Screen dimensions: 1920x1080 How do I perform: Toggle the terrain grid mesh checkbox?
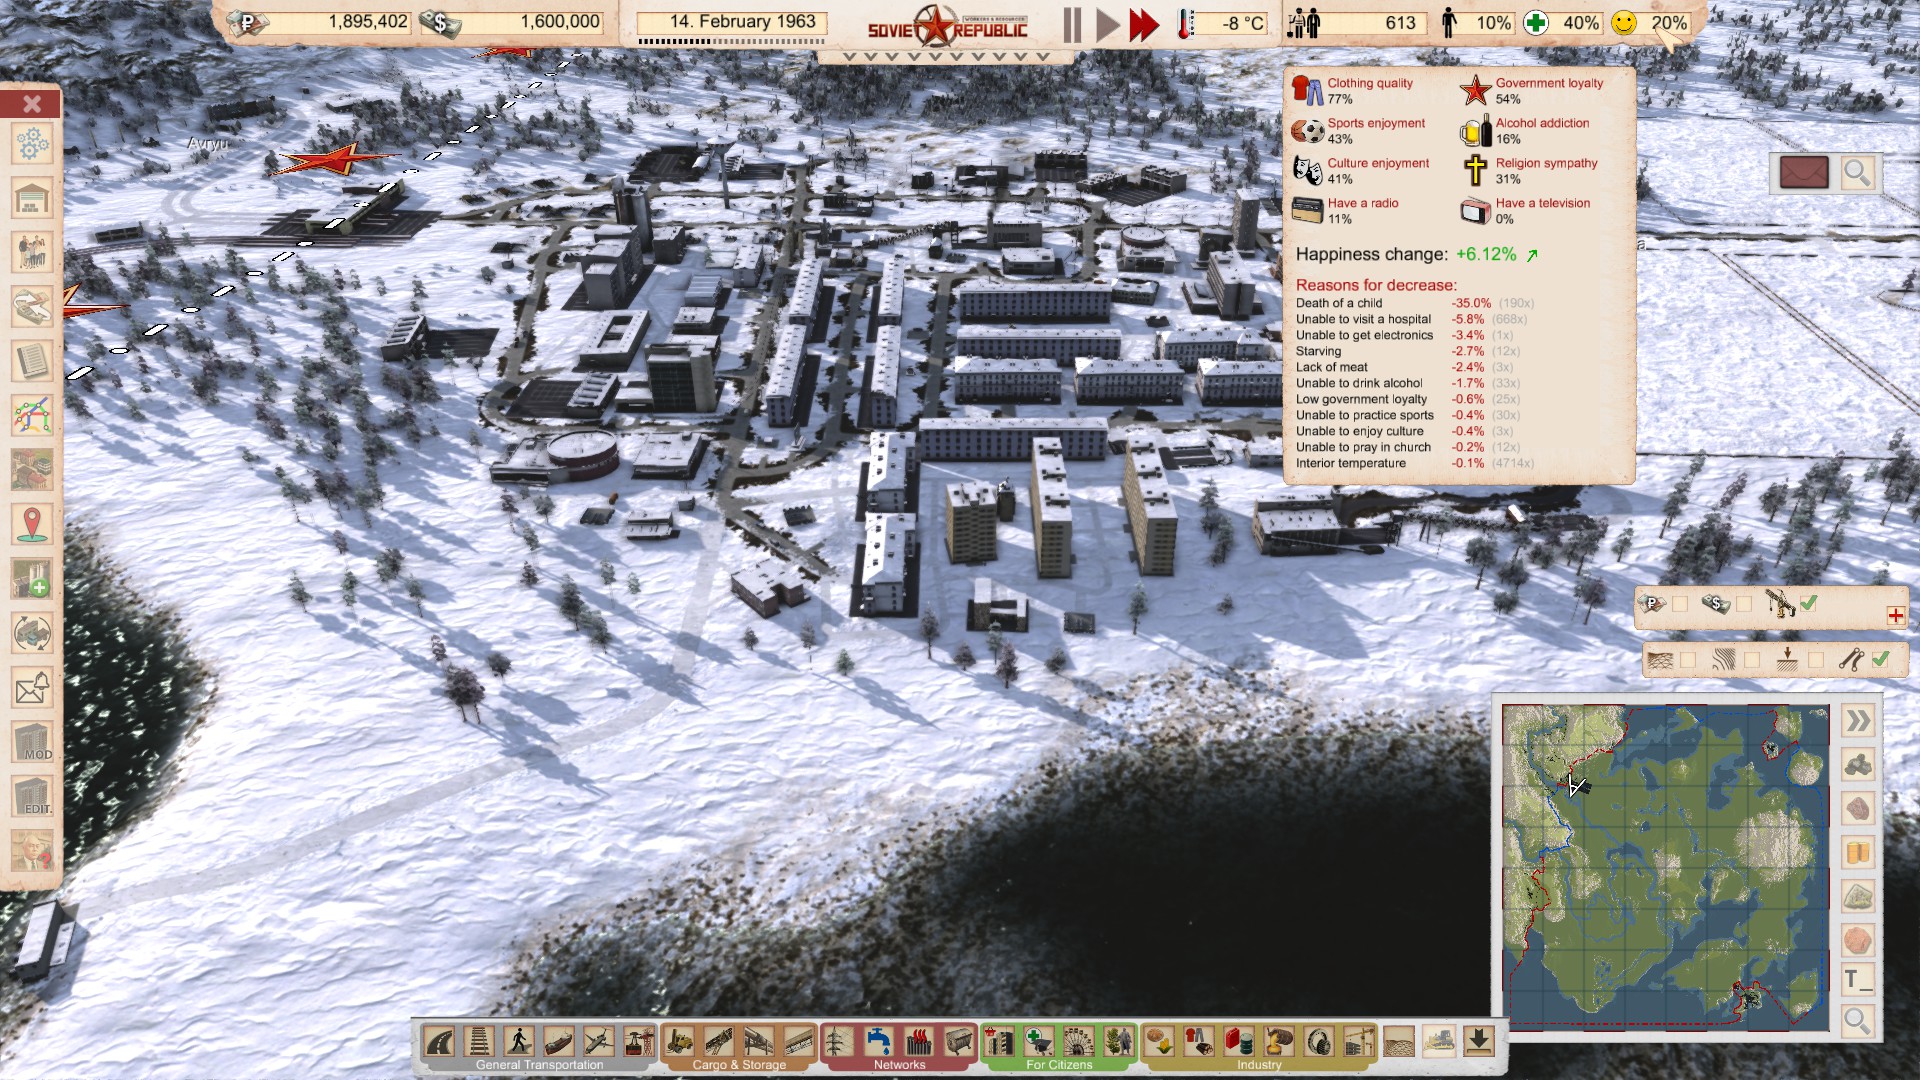(1688, 660)
